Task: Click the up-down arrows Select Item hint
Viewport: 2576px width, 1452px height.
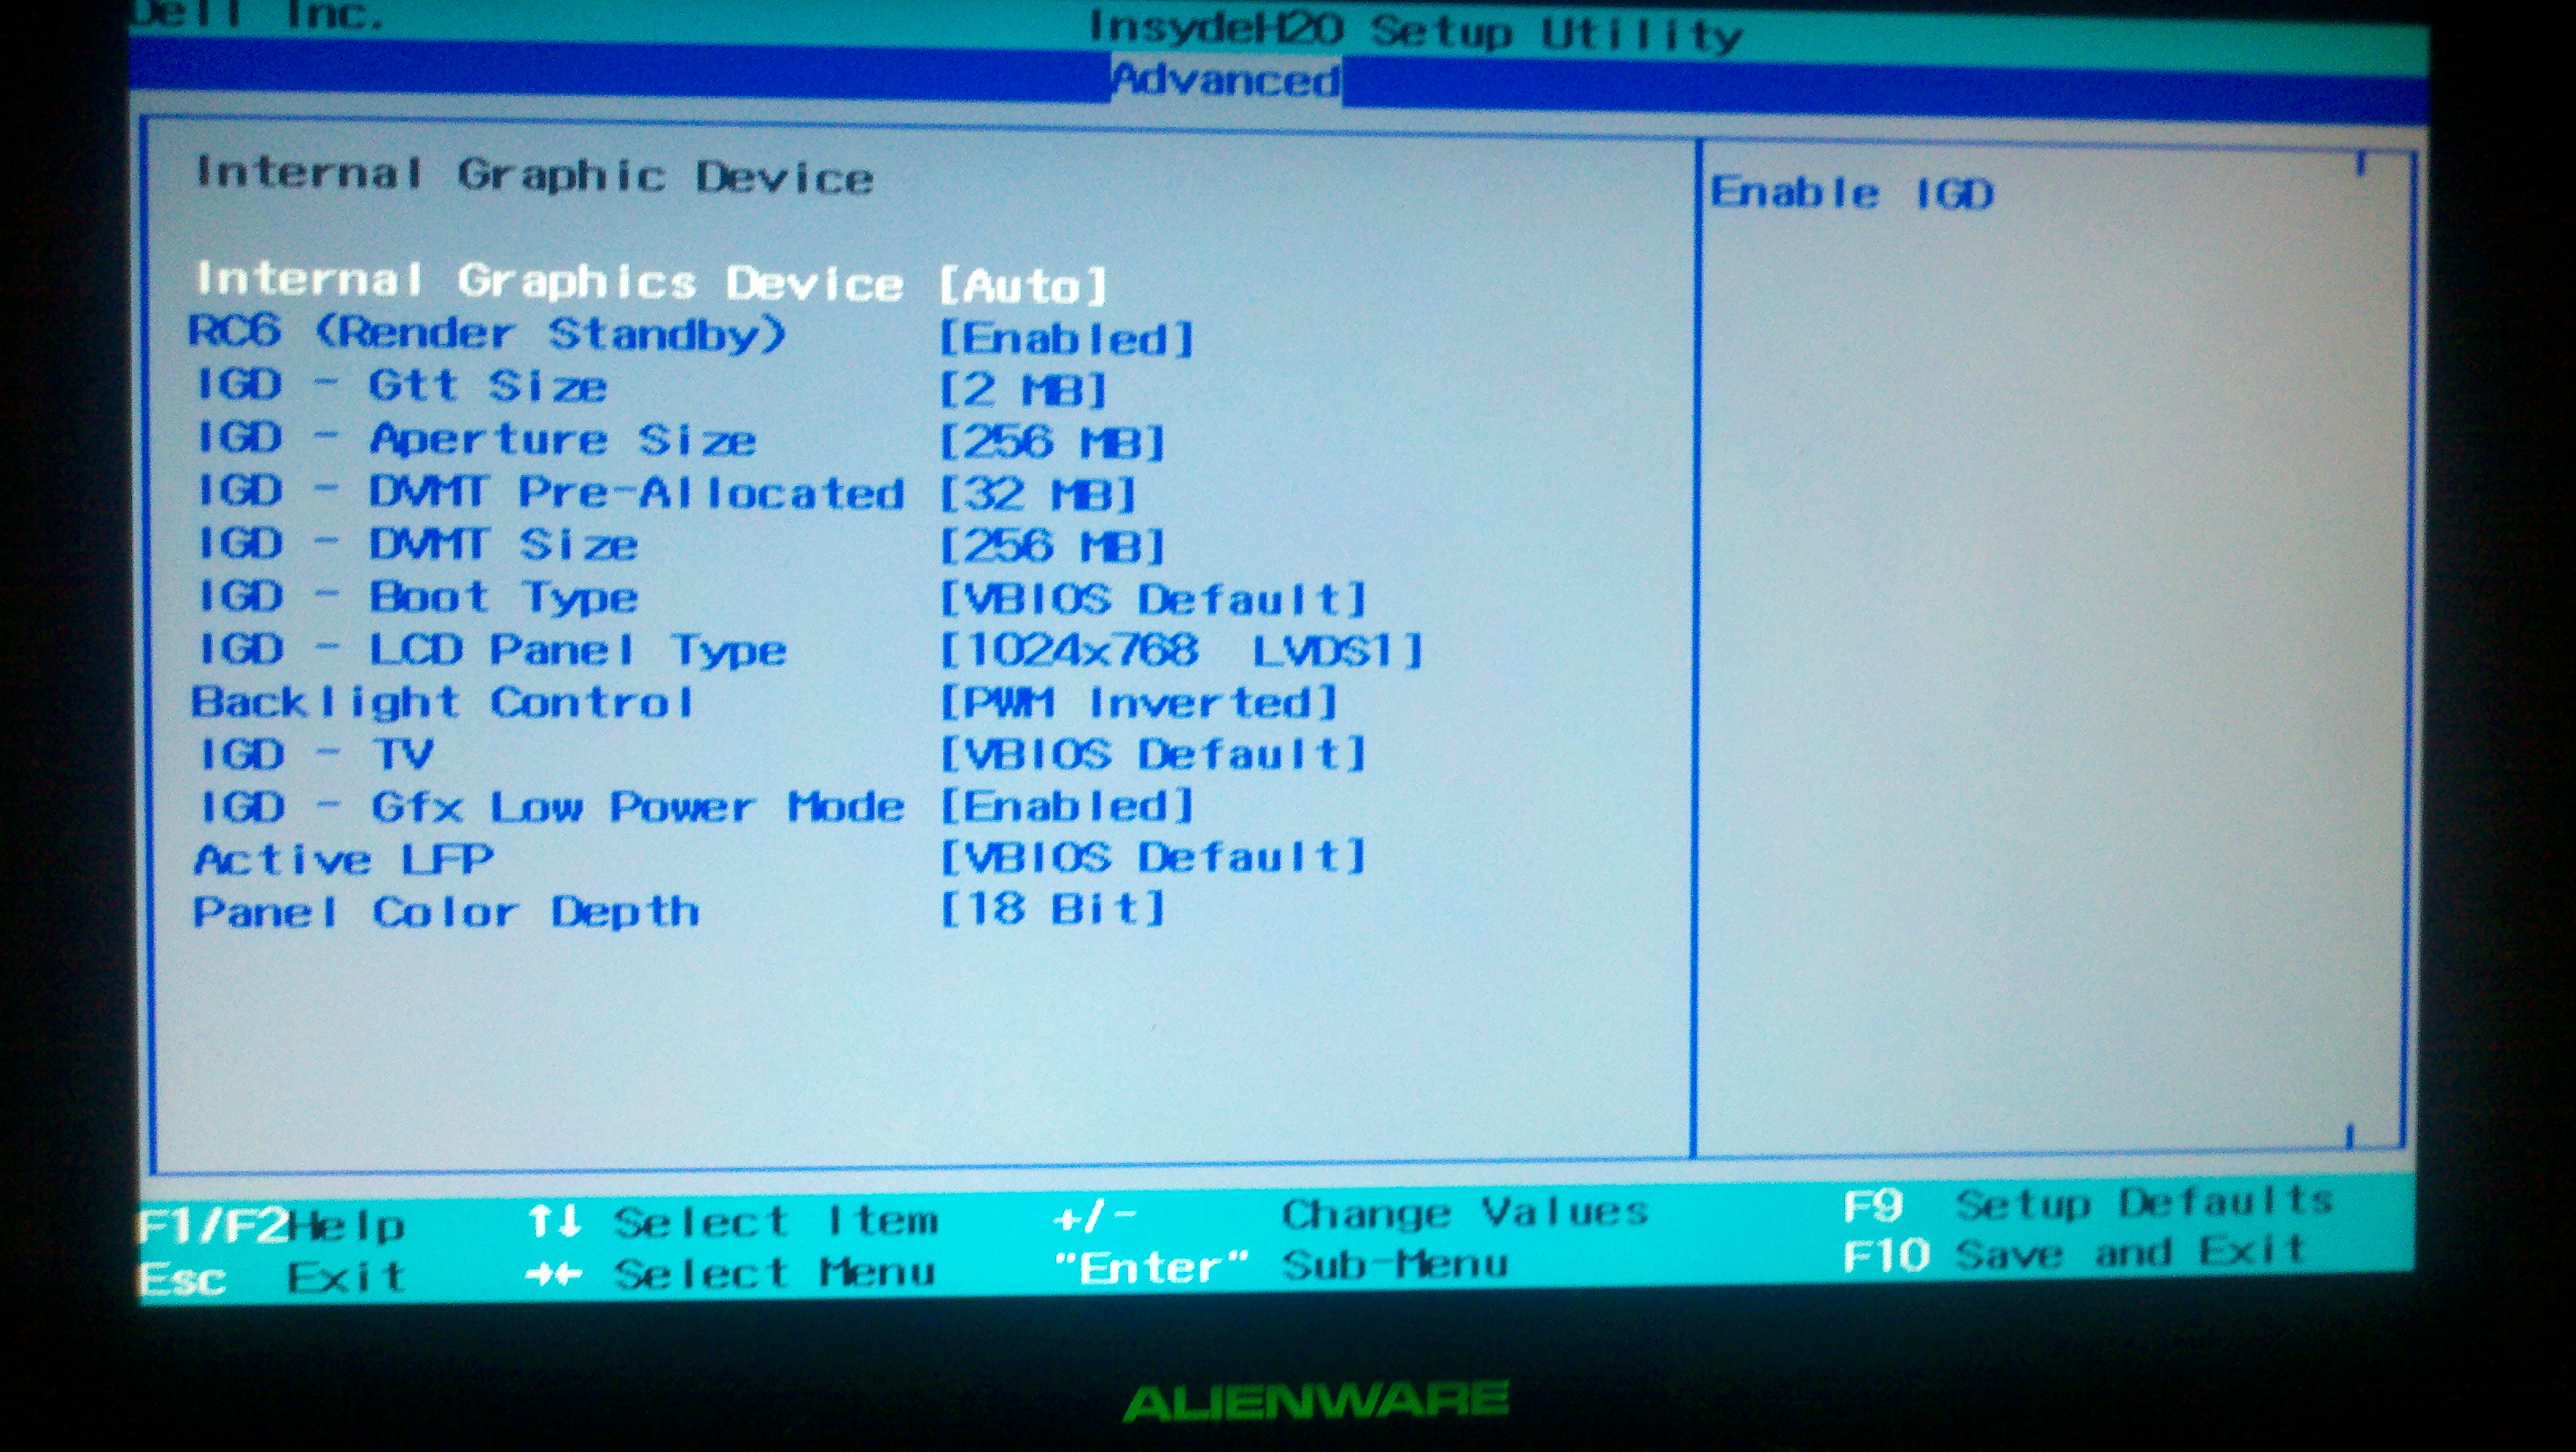Action: (x=733, y=1221)
